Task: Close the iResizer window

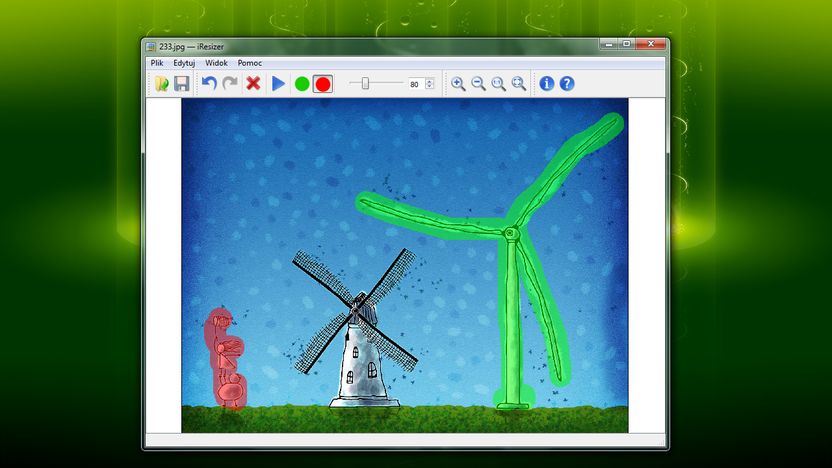Action: click(651, 44)
